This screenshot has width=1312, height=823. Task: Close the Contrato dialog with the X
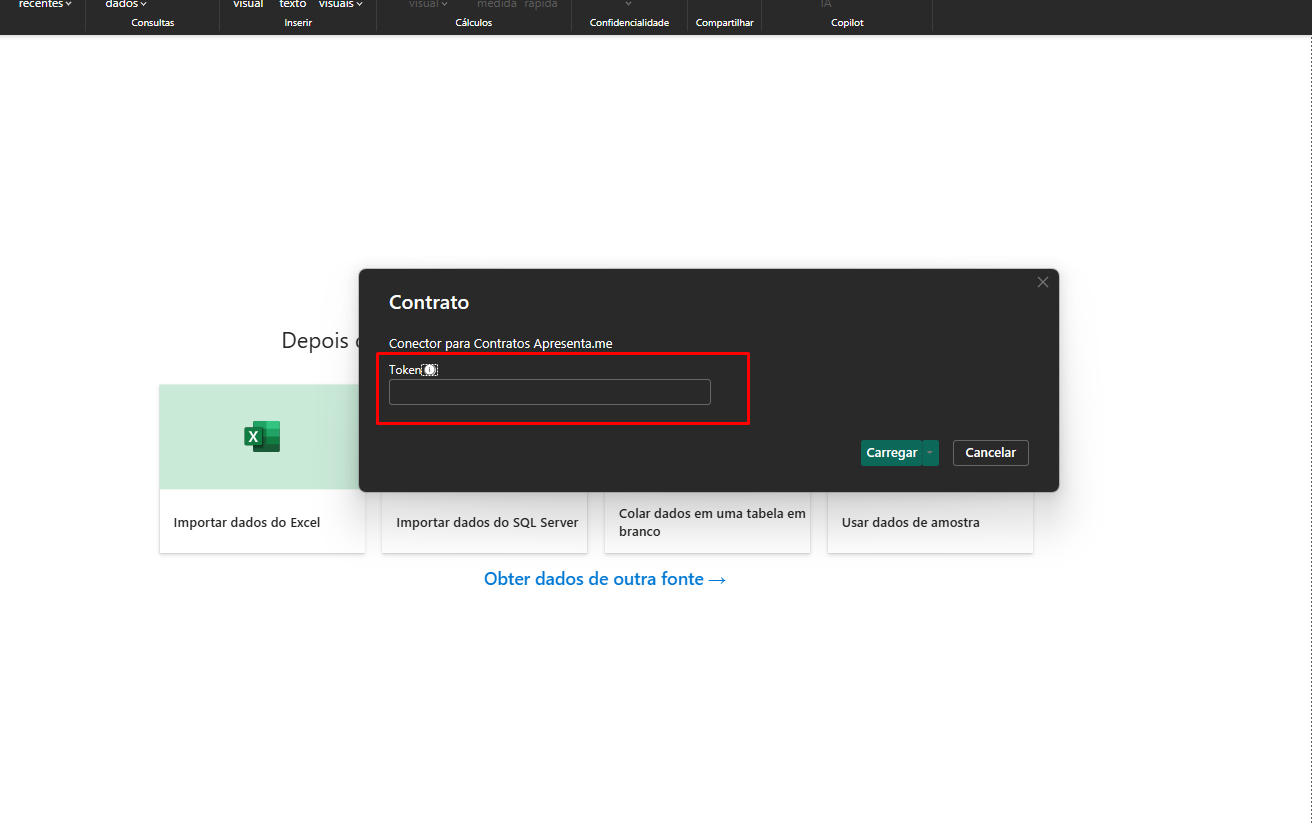click(x=1043, y=282)
